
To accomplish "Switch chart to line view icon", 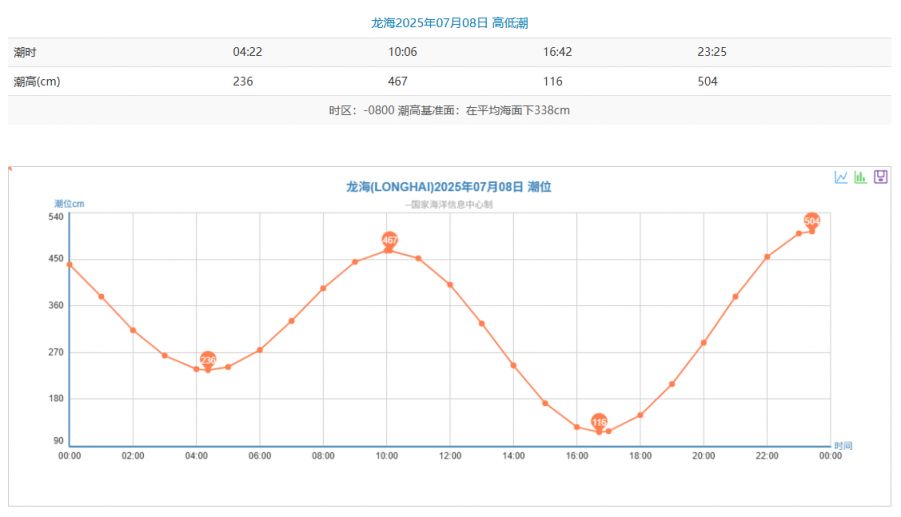I will (x=841, y=177).
